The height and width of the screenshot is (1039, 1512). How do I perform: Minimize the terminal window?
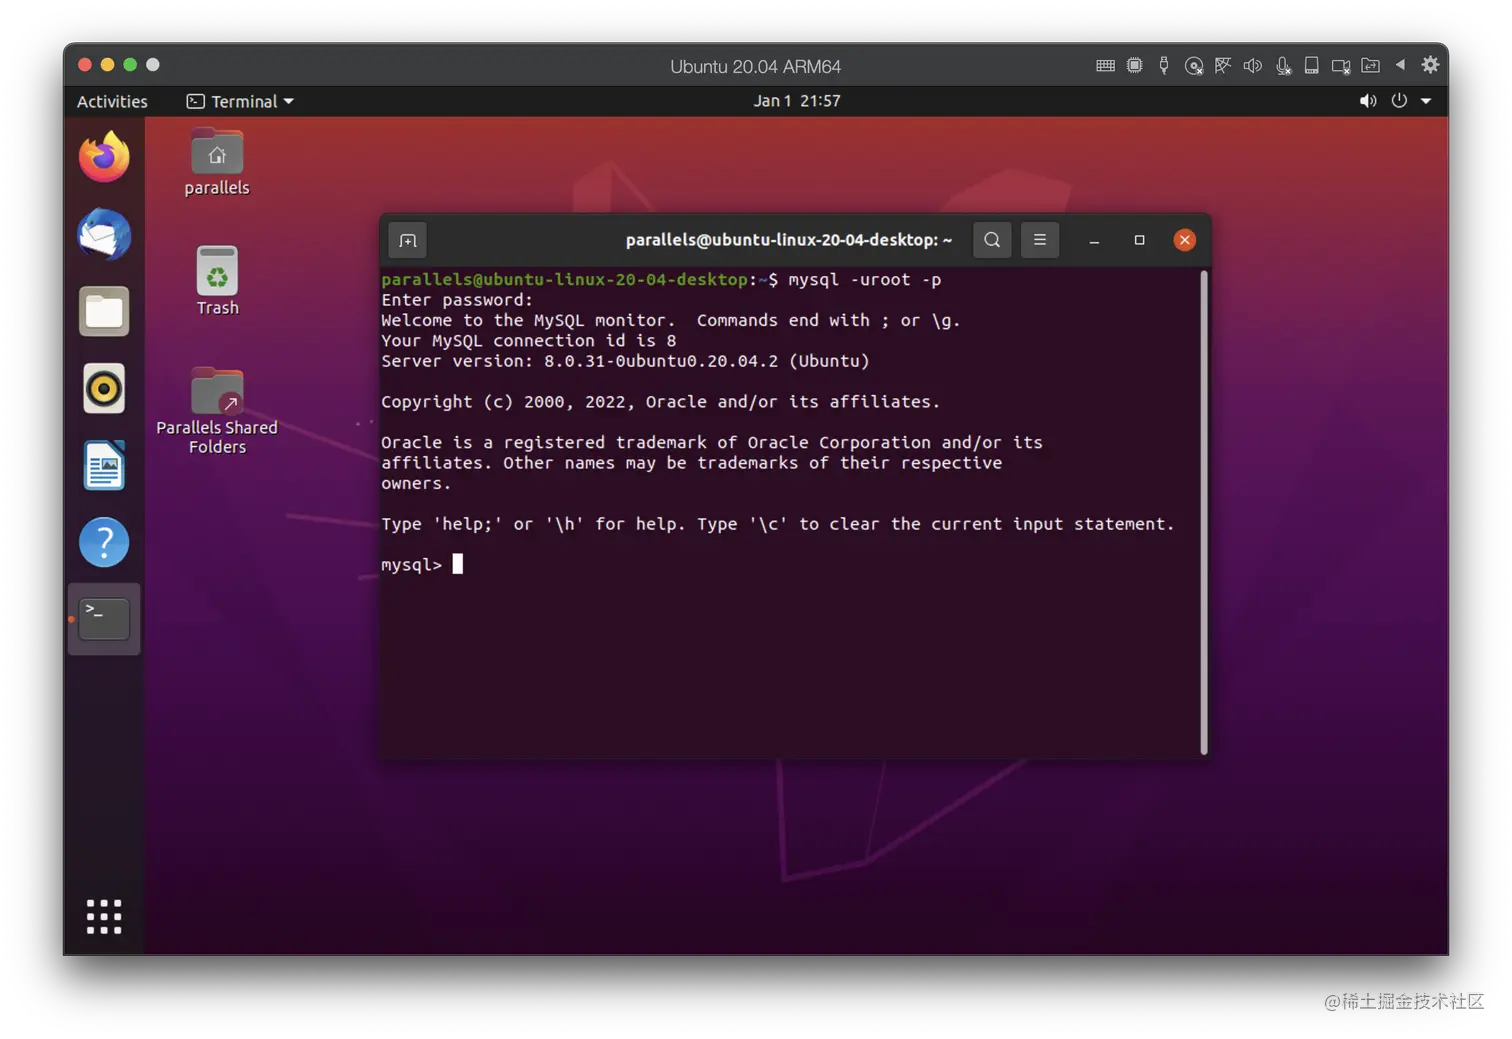point(1094,240)
